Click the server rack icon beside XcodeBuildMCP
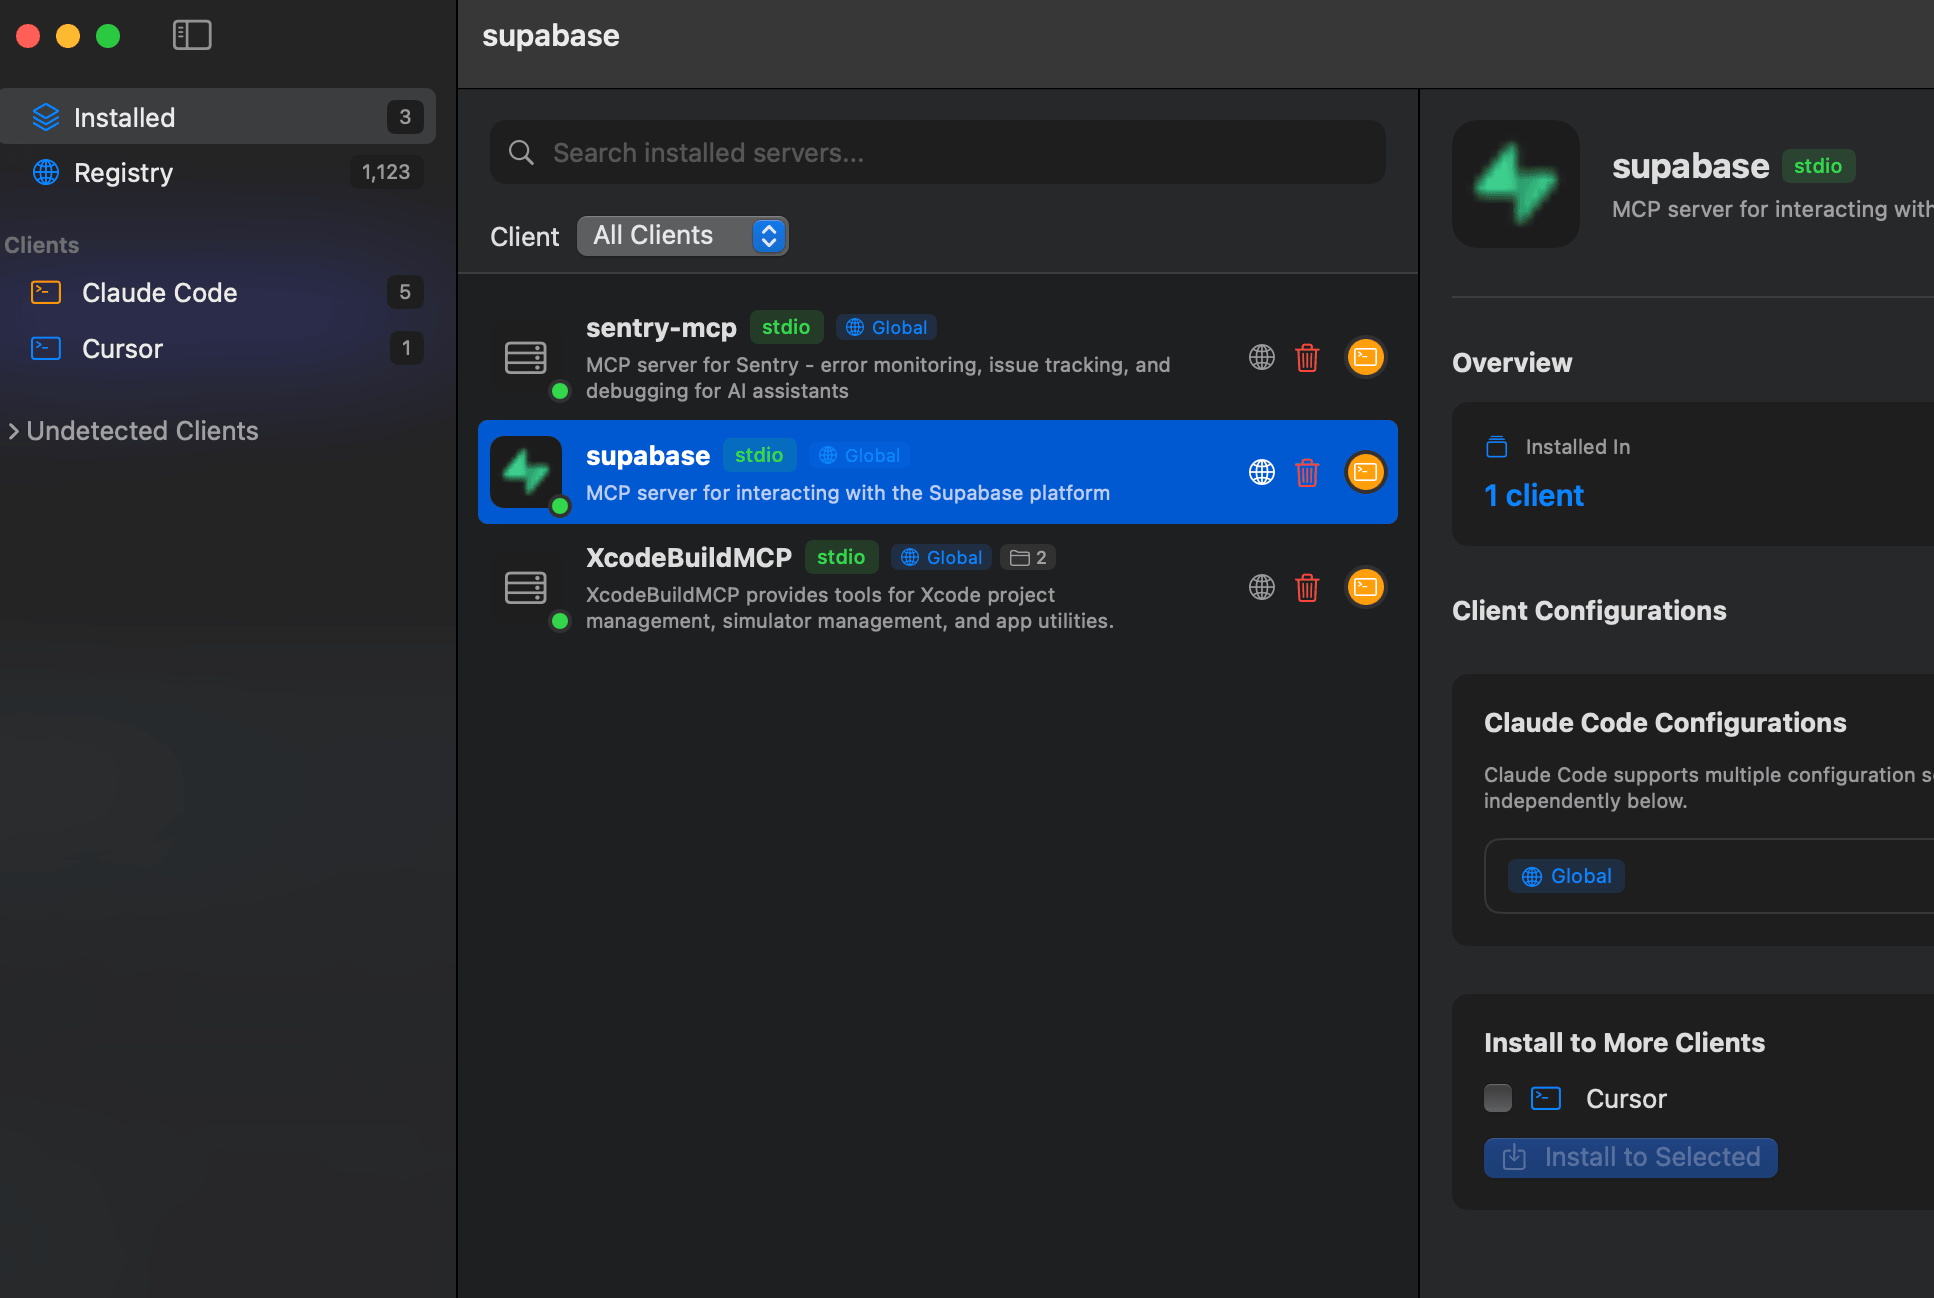This screenshot has height=1298, width=1934. point(525,587)
